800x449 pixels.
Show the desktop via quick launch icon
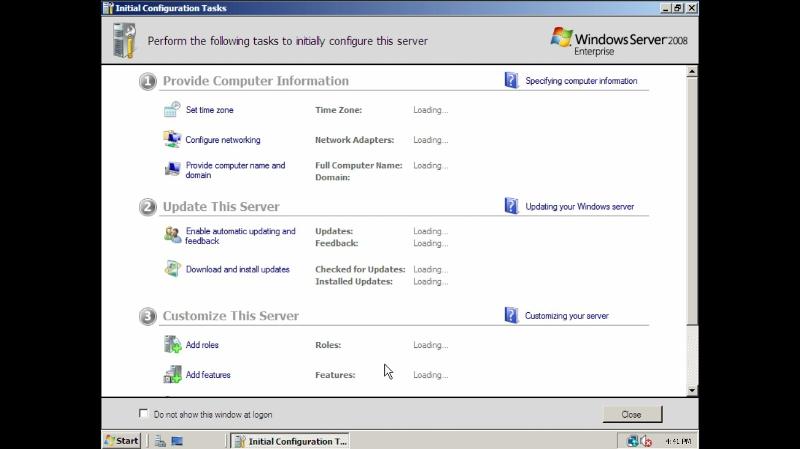click(x=177, y=441)
